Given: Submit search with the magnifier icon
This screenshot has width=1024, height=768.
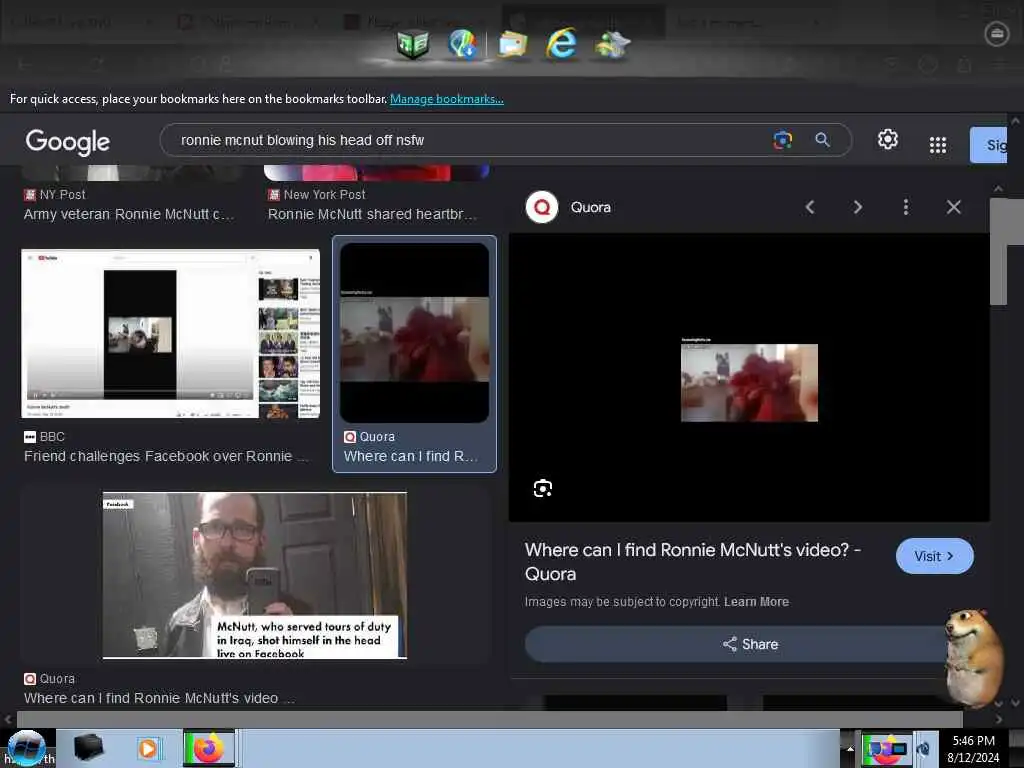Looking at the screenshot, I should pyautogui.click(x=822, y=139).
